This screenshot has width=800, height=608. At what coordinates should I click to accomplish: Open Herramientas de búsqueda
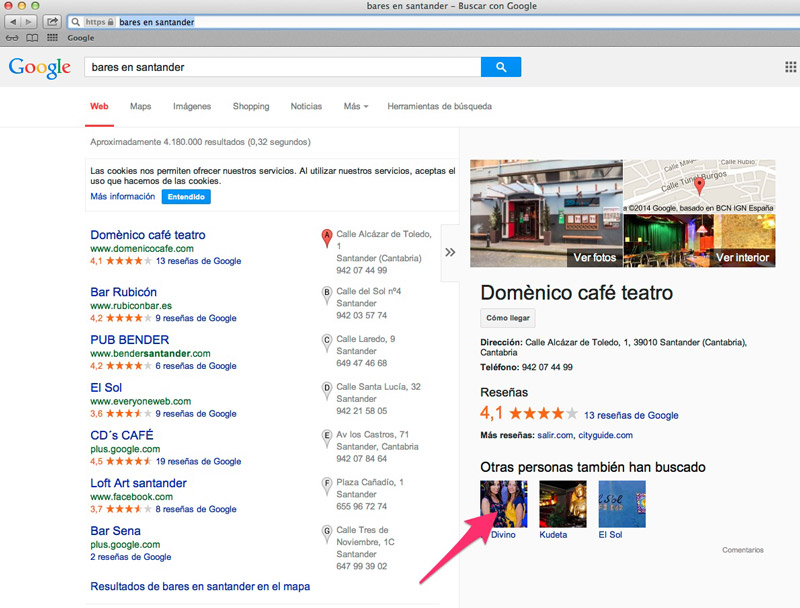[x=439, y=106]
